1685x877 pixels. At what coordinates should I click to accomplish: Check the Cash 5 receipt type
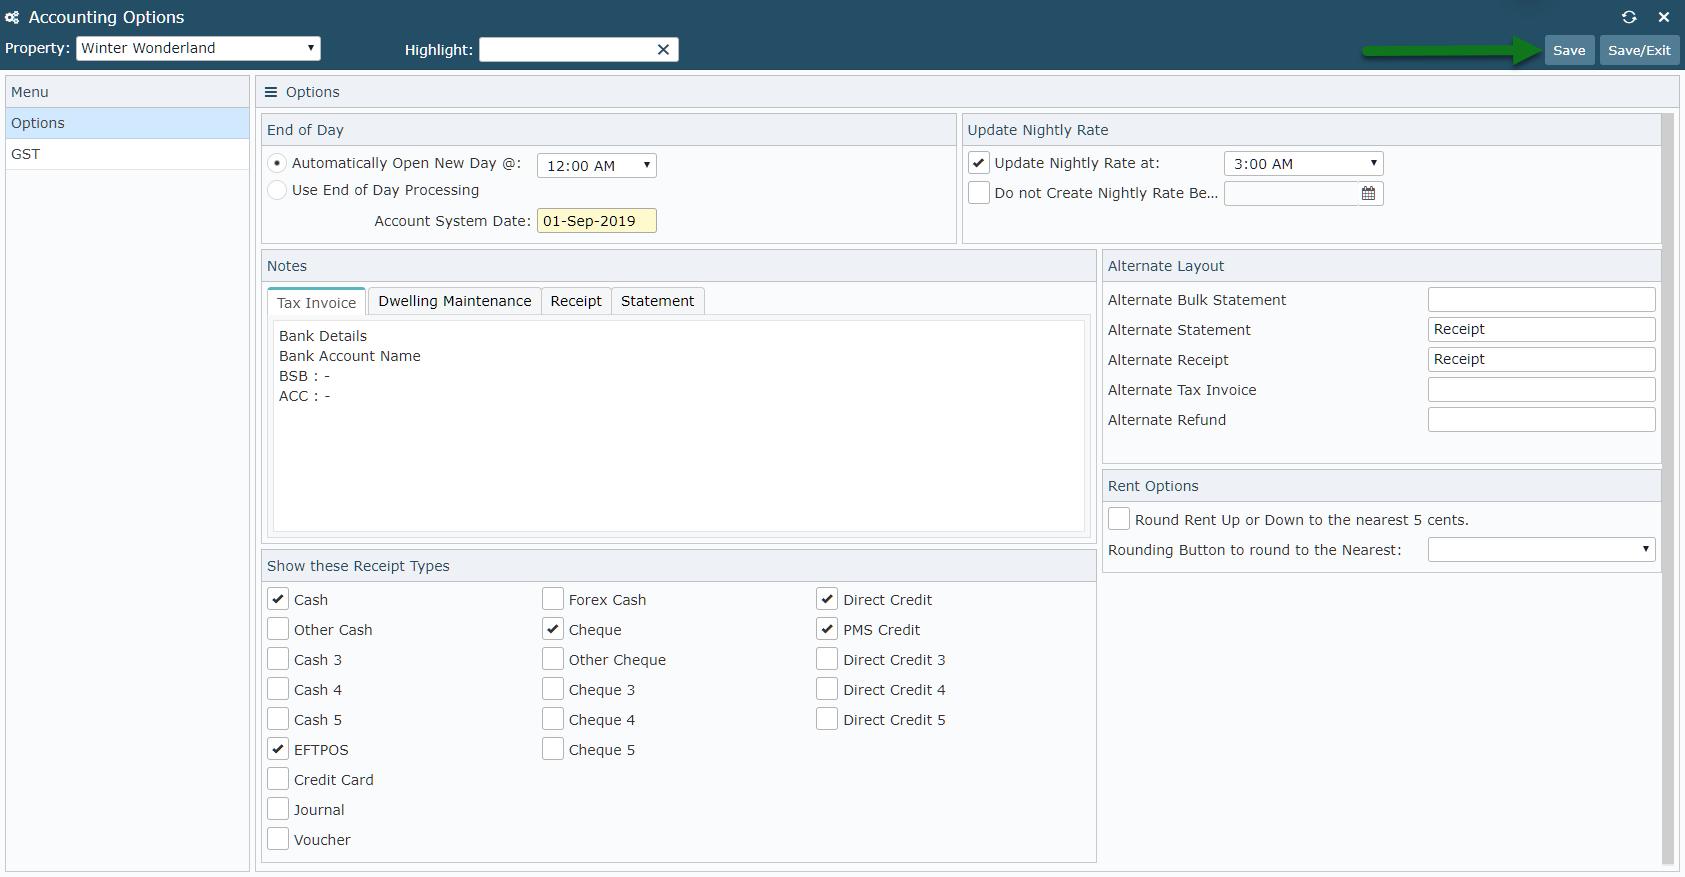coord(278,719)
